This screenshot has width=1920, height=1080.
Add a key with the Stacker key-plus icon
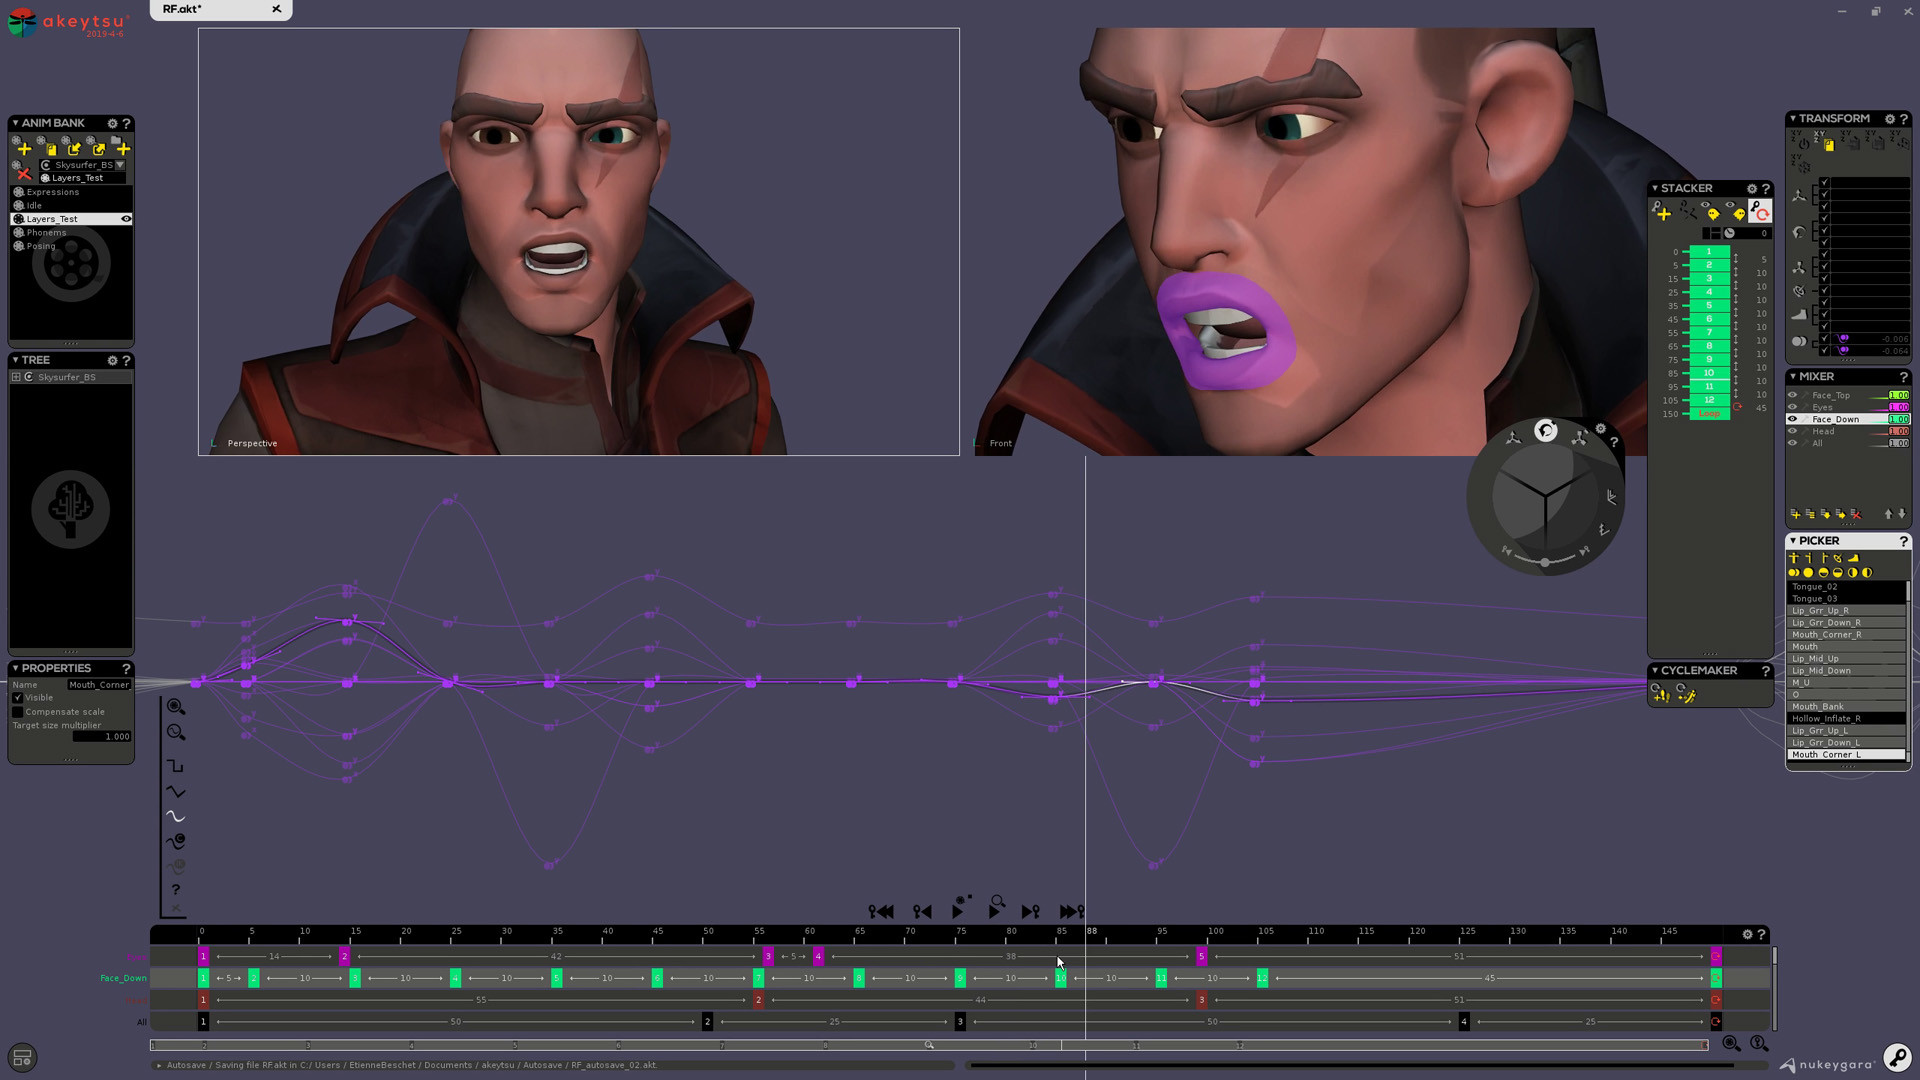pos(1663,213)
